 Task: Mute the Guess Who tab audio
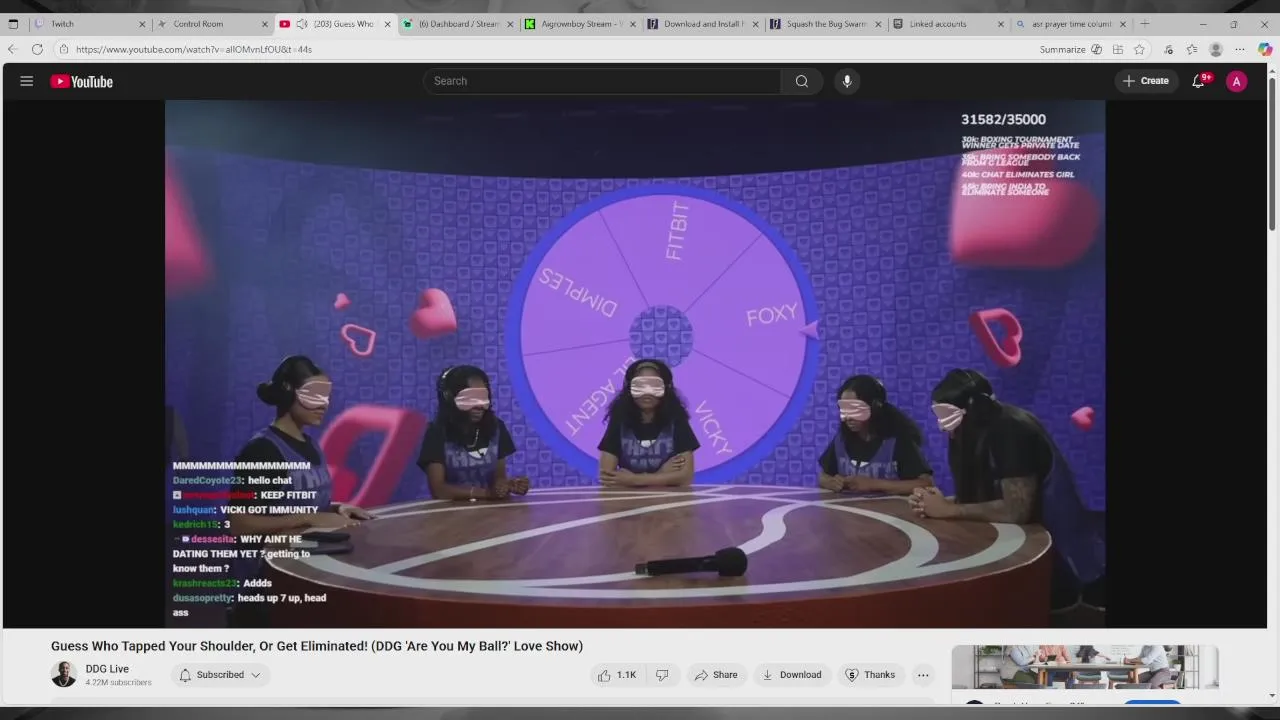point(301,24)
